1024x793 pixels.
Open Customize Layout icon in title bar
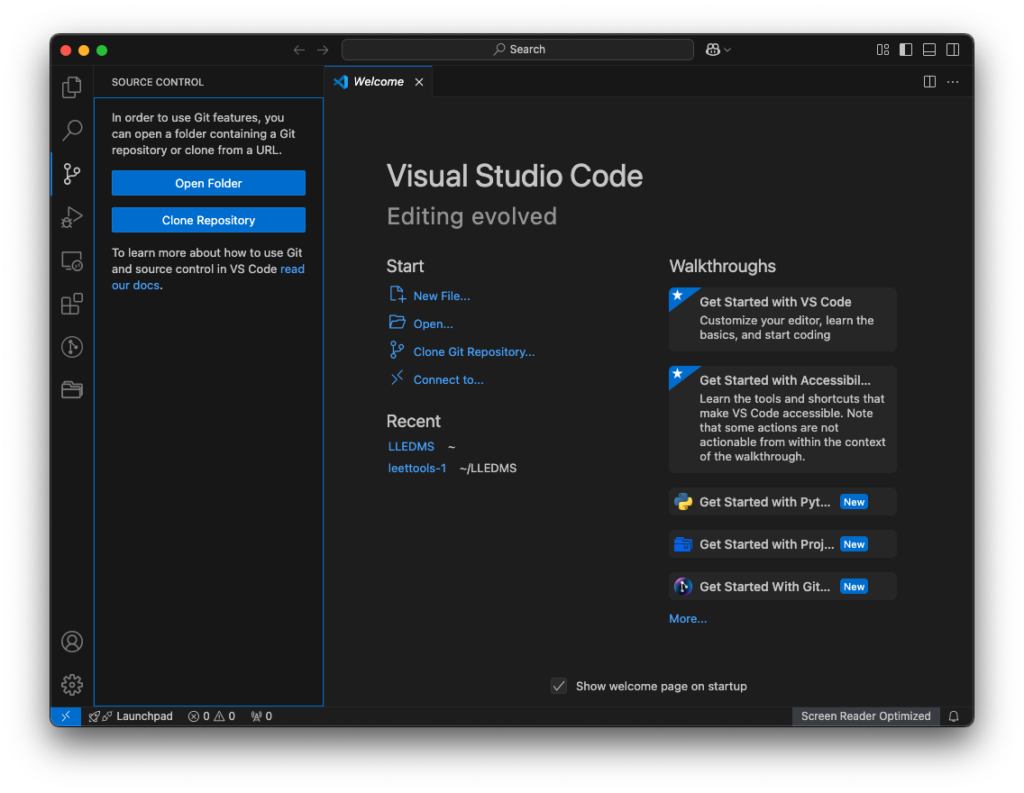pyautogui.click(x=883, y=50)
